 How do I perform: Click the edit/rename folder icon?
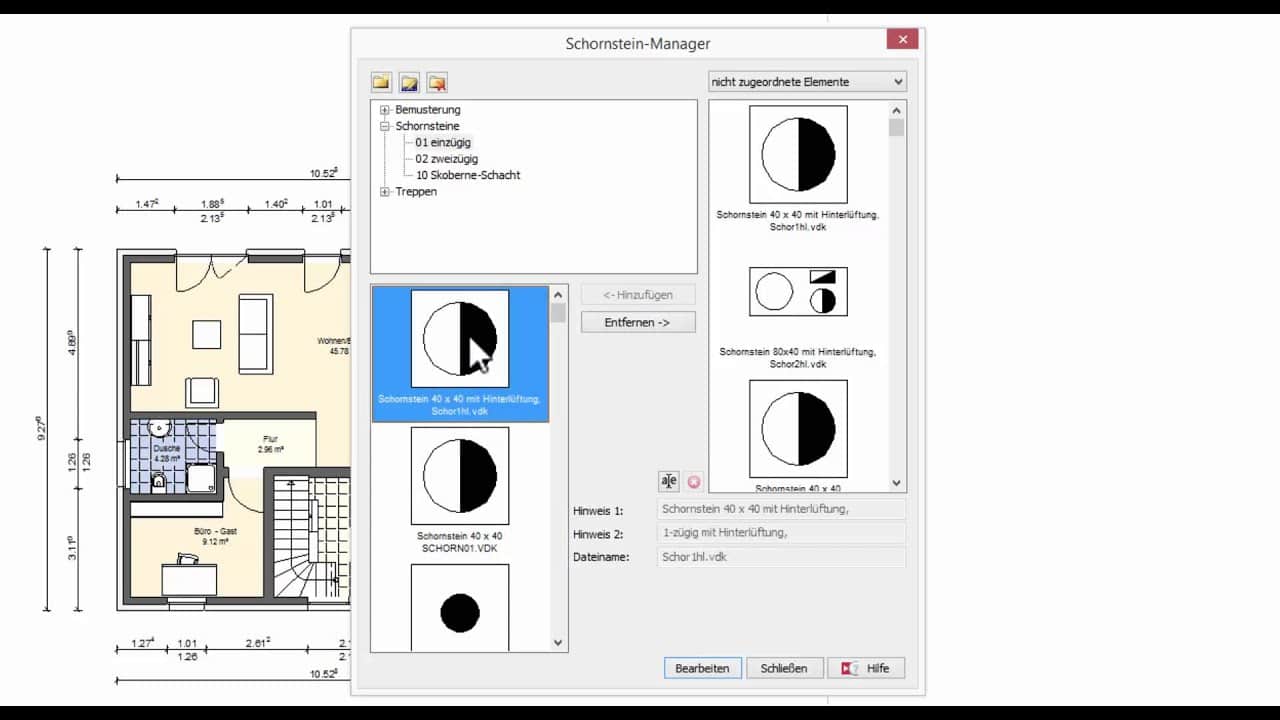pos(409,82)
